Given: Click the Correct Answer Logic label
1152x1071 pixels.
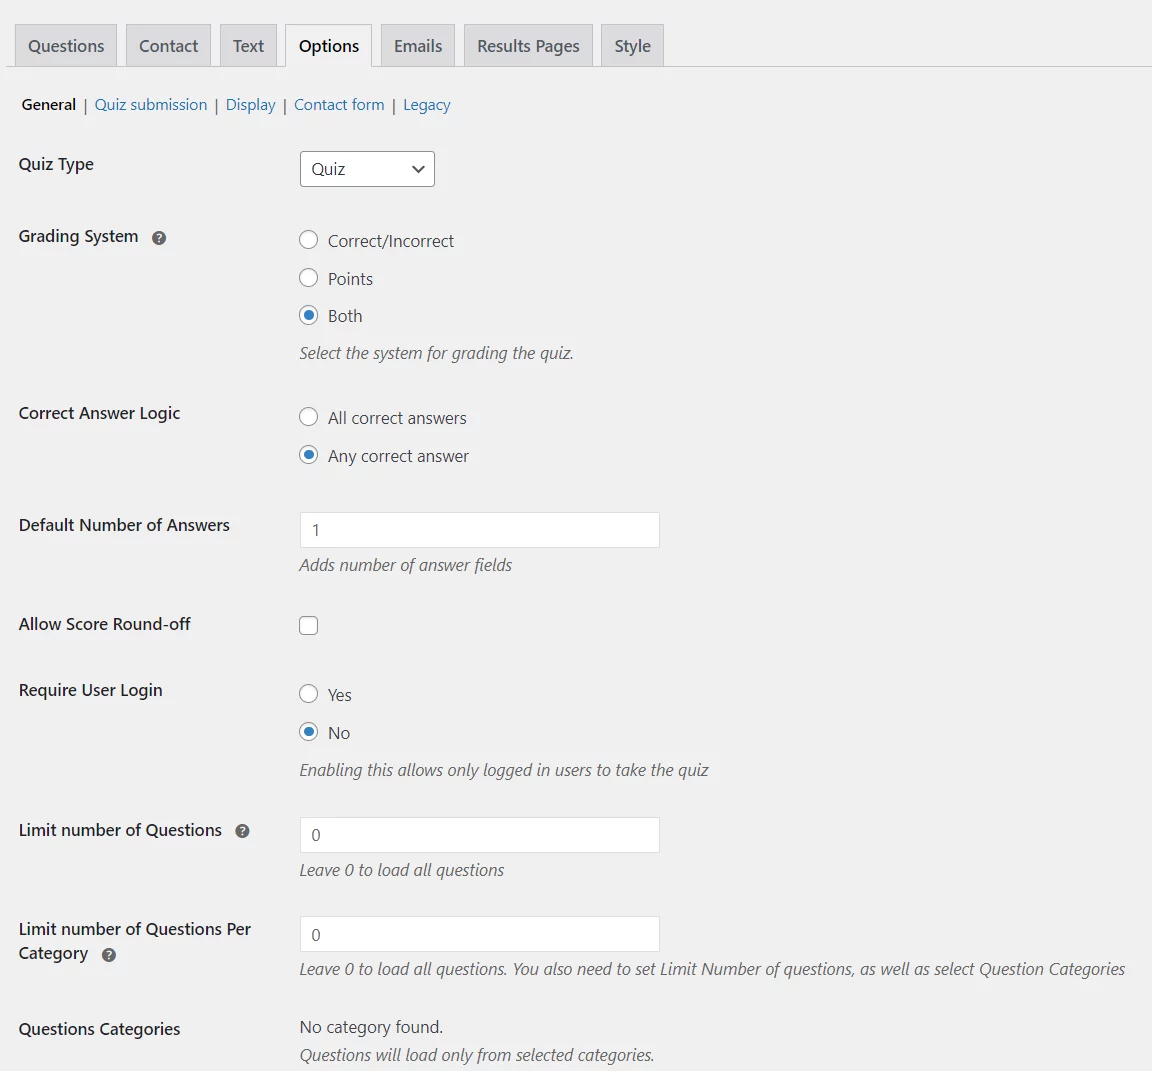Looking at the screenshot, I should pos(99,413).
